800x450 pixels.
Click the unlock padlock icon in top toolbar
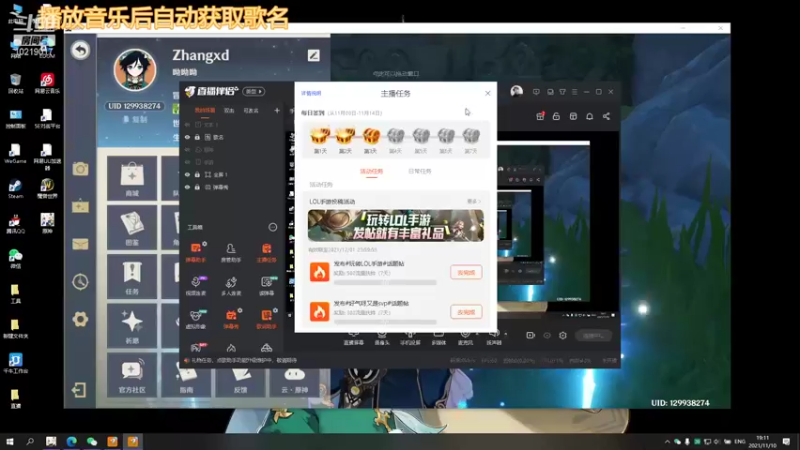pyautogui.click(x=556, y=116)
